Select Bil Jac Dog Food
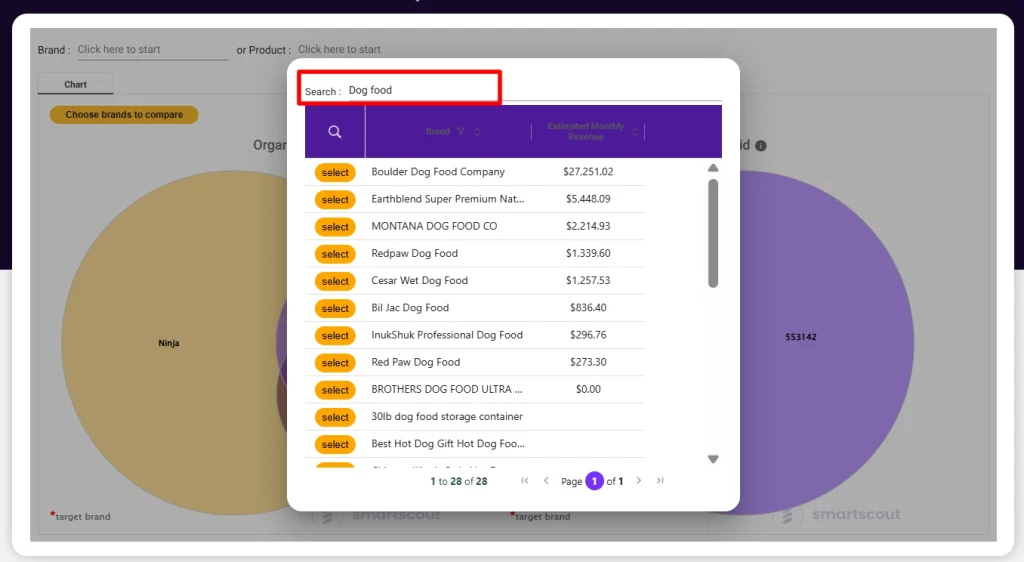This screenshot has width=1024, height=562. 335,308
